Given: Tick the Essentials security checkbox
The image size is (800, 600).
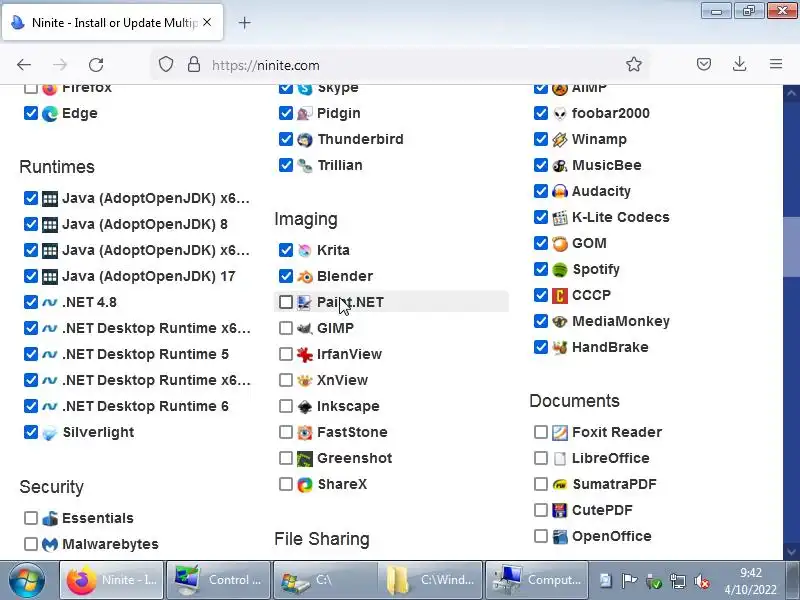Looking at the screenshot, I should (31, 518).
